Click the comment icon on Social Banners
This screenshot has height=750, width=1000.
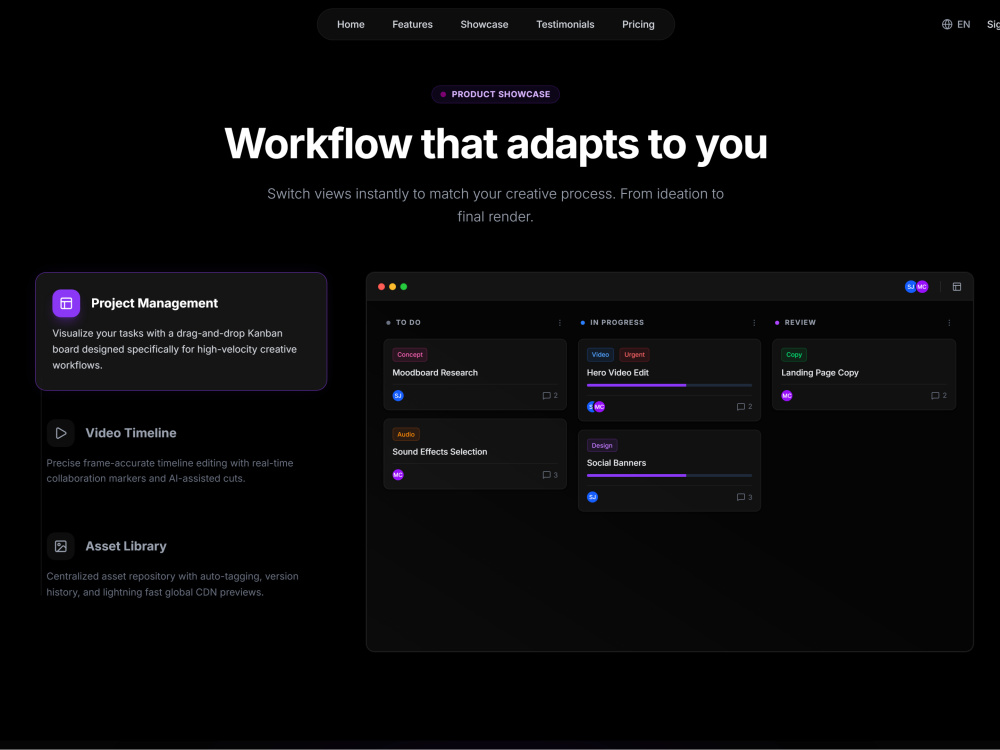pos(740,497)
